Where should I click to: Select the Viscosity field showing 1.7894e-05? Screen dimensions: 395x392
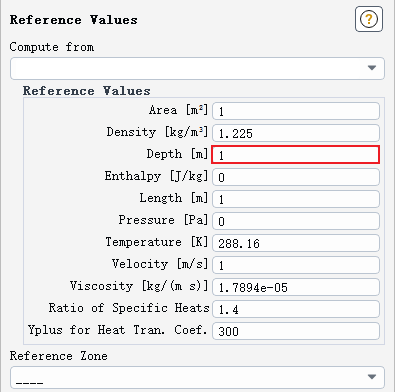pyautogui.click(x=296, y=287)
